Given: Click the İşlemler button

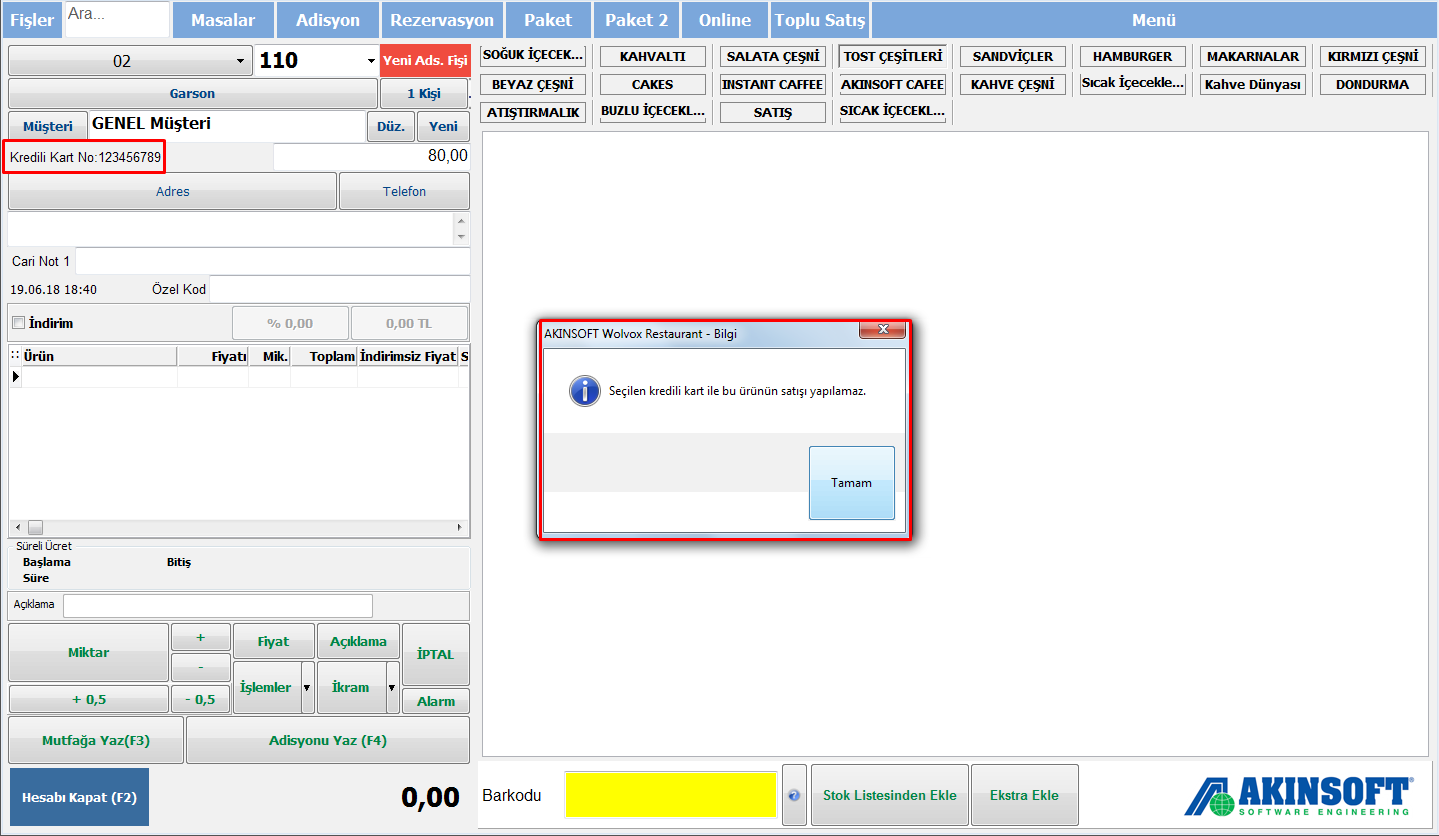Looking at the screenshot, I should point(266,688).
